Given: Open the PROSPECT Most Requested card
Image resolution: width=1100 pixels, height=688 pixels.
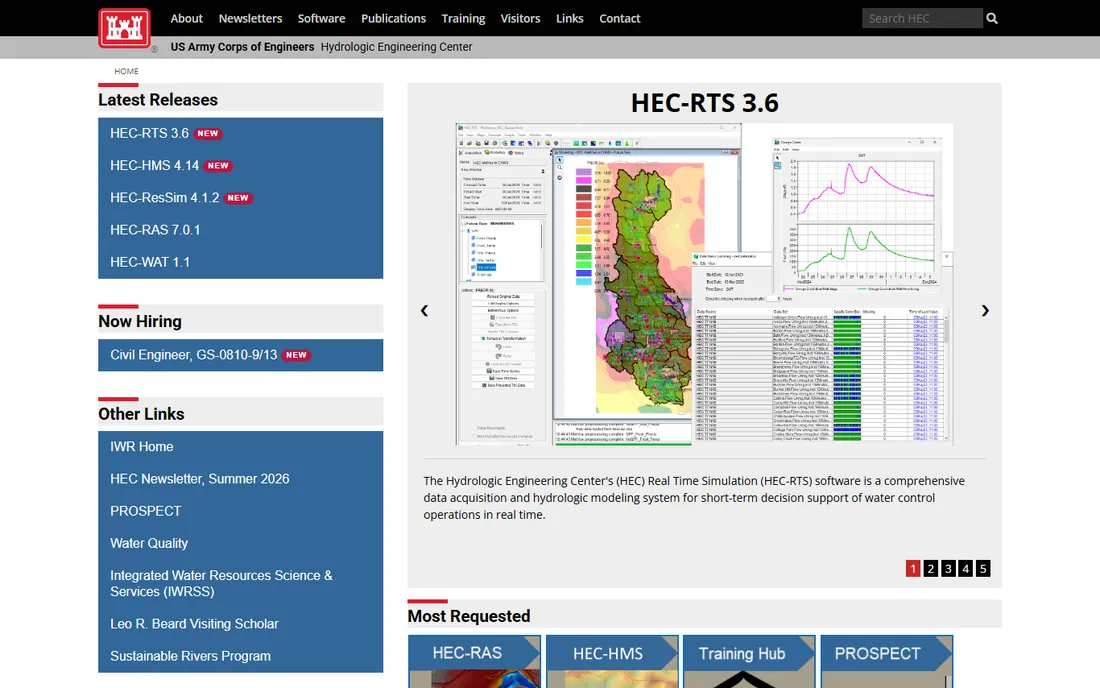Looking at the screenshot, I should [x=887, y=661].
